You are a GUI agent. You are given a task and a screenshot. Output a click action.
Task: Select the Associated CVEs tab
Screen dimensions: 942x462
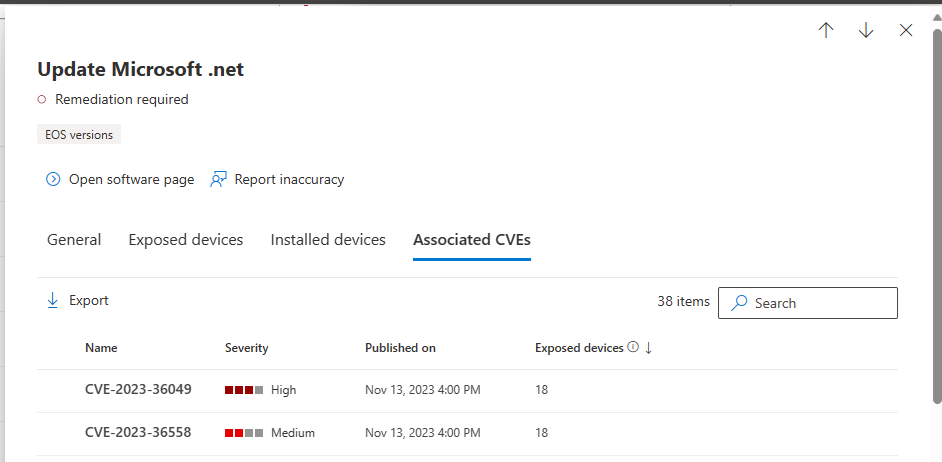[472, 240]
